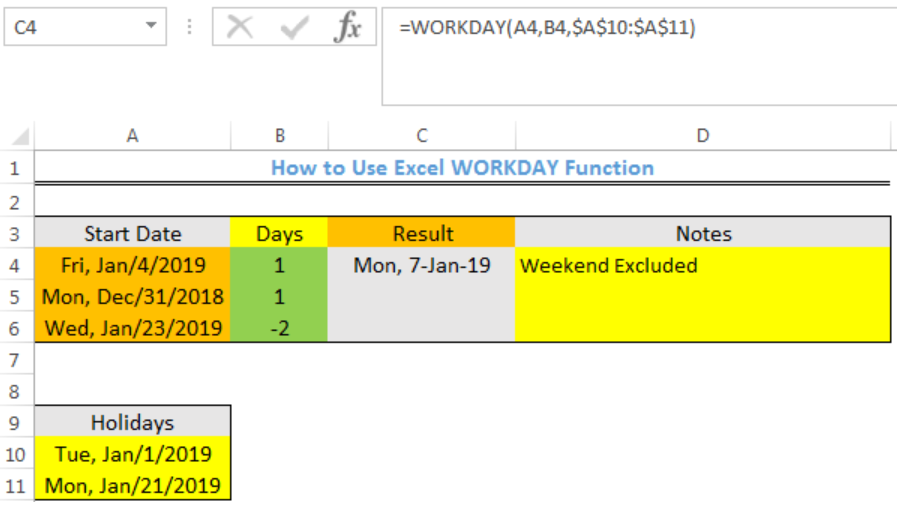Select column C header
The height and width of the screenshot is (506, 897).
coord(422,136)
